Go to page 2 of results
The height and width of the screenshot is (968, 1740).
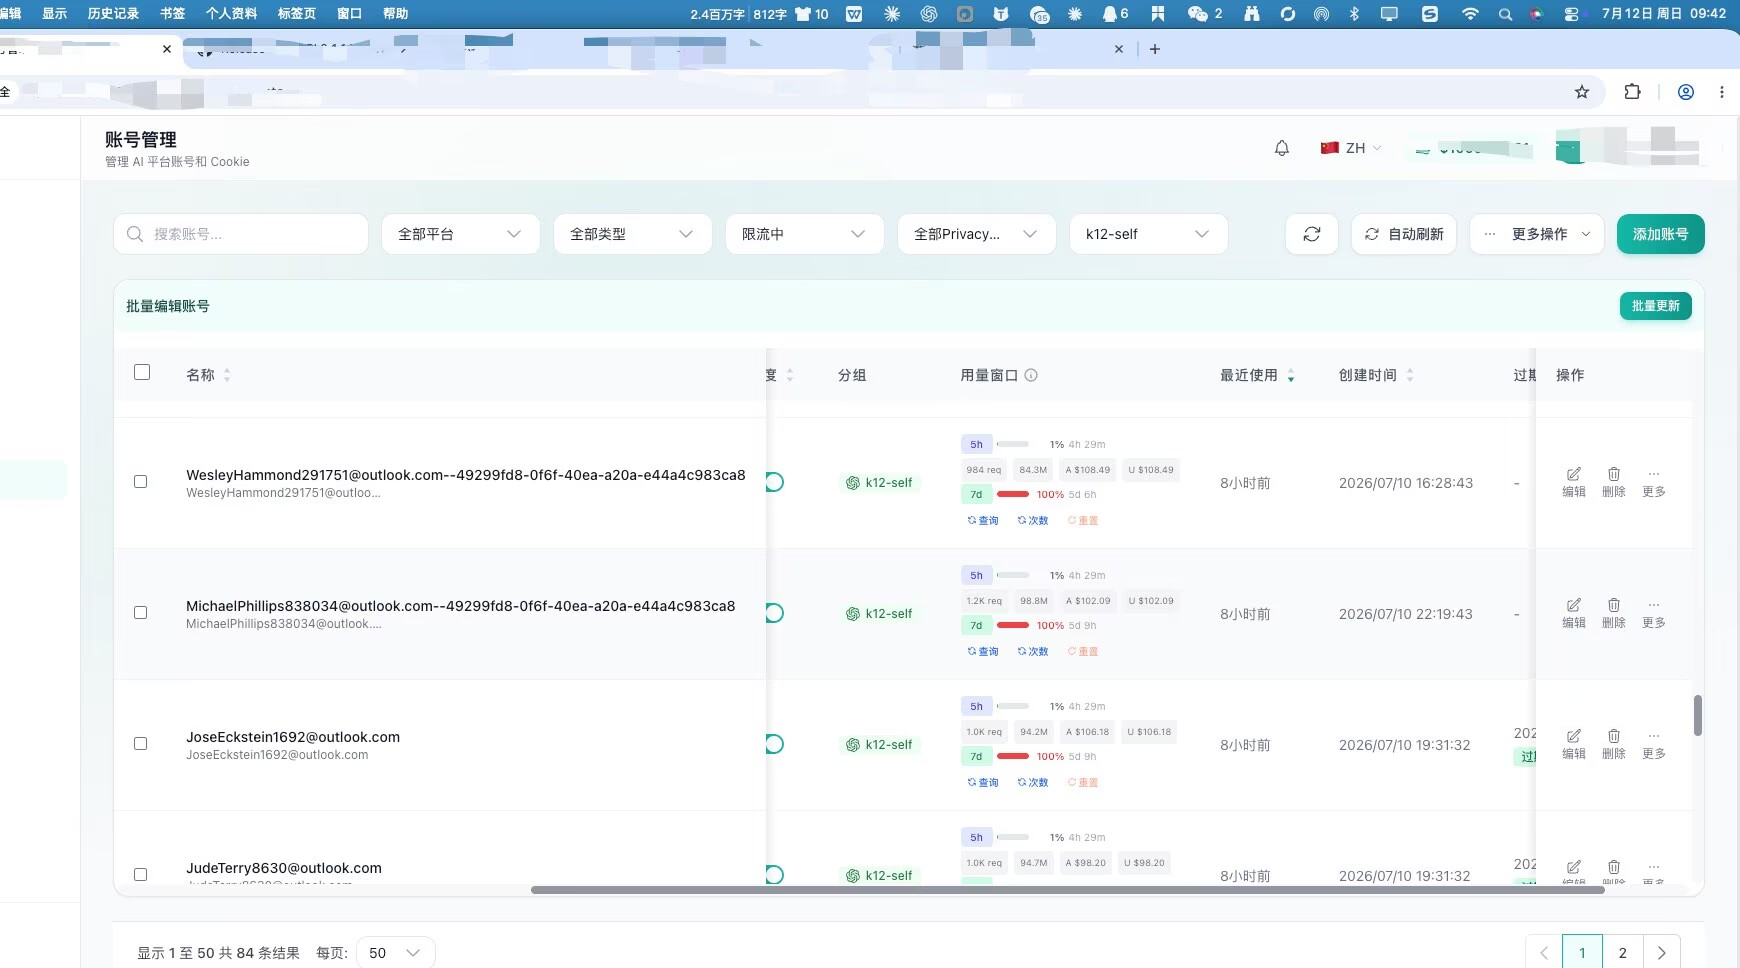(x=1622, y=953)
